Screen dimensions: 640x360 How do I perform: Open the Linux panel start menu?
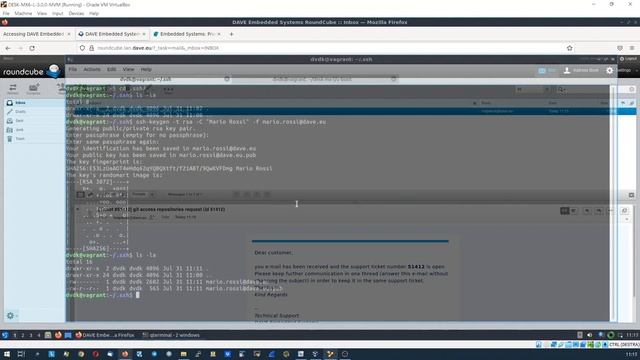coord(5,335)
